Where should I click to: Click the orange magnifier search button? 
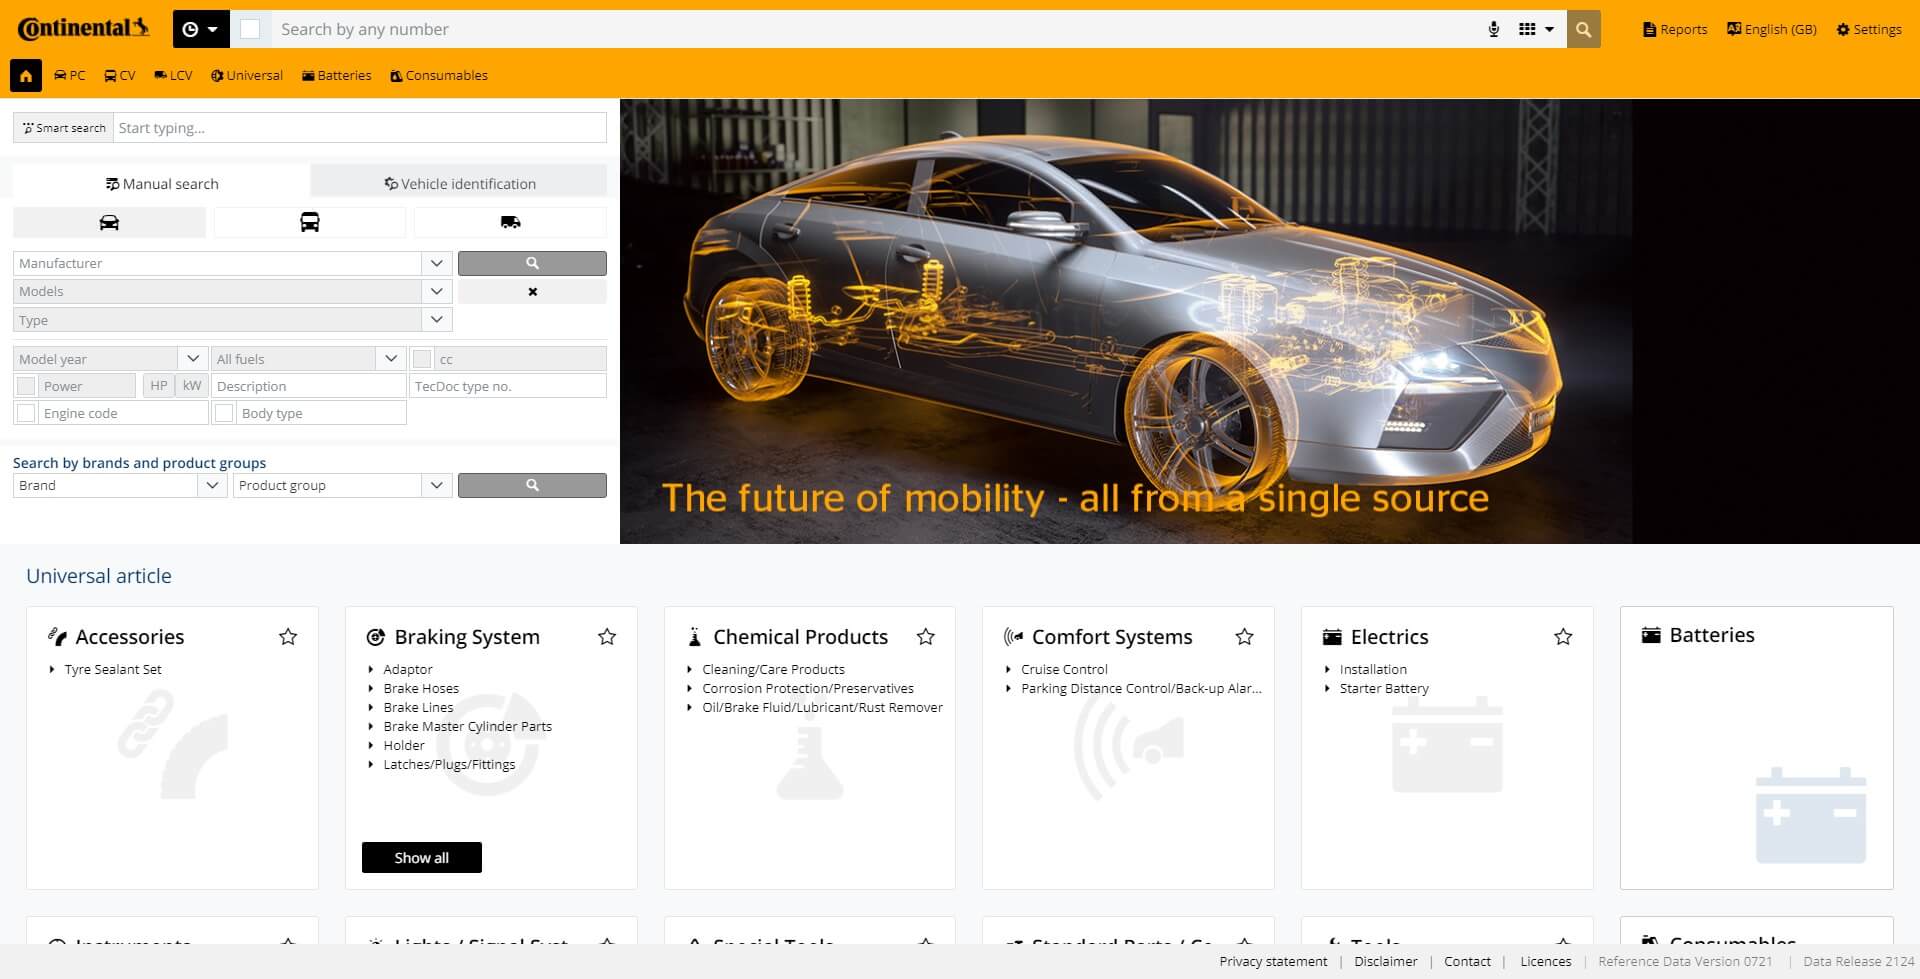(x=1583, y=30)
